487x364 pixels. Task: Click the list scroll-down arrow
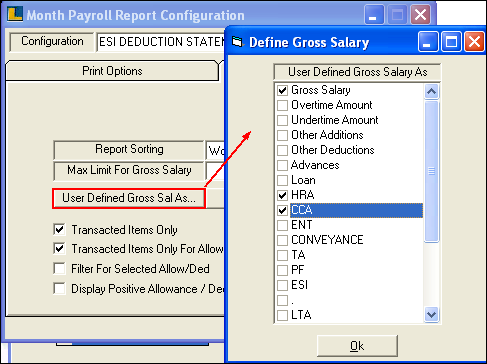click(x=431, y=314)
